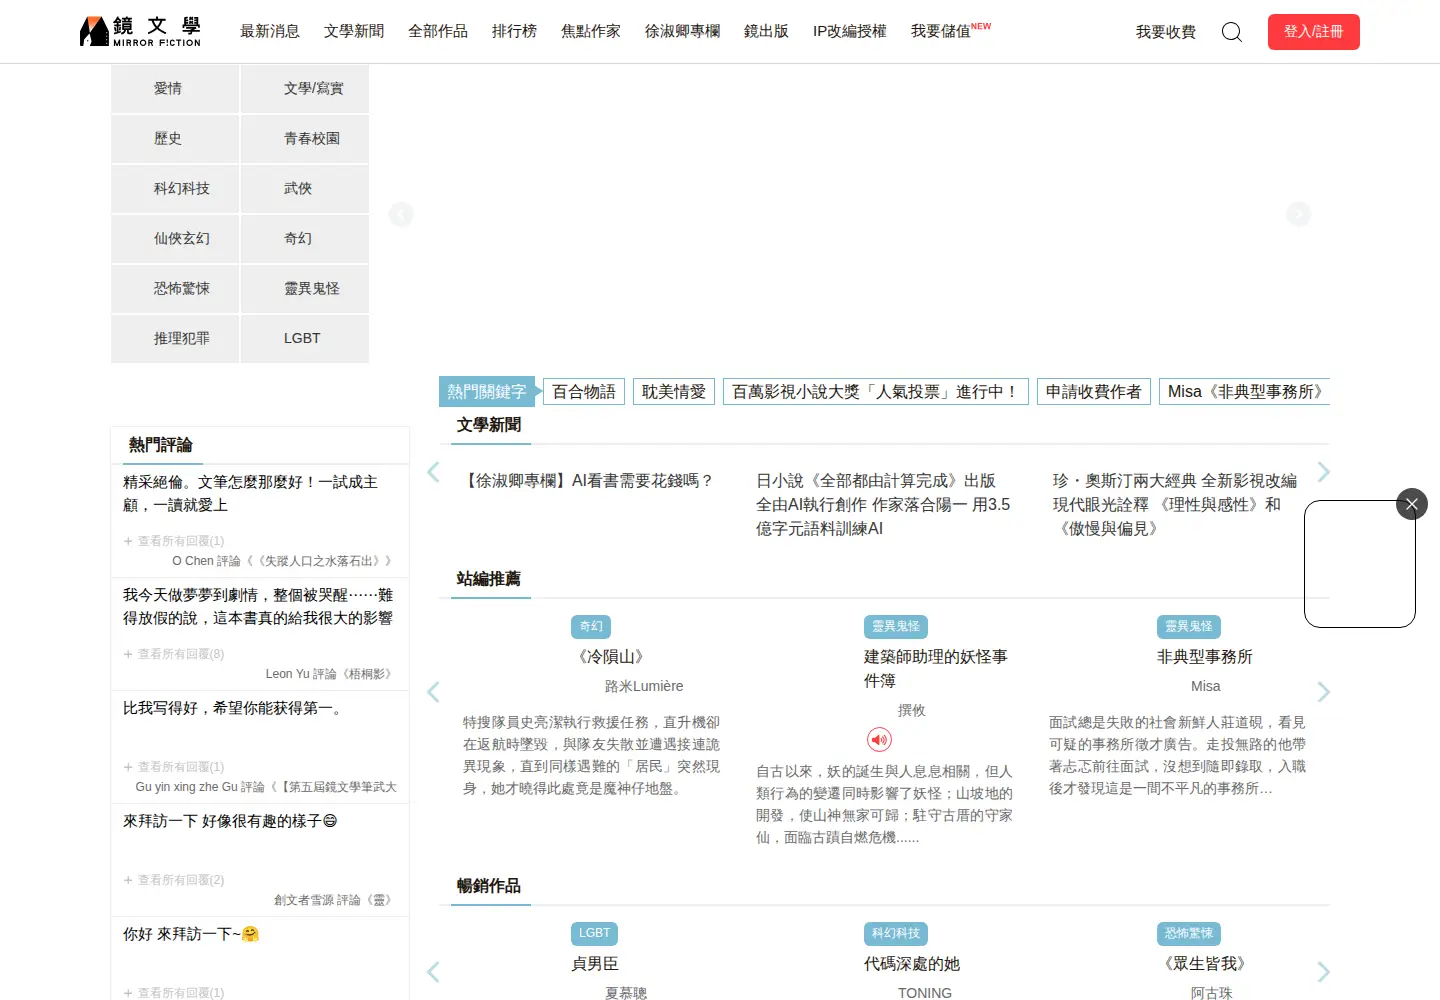Click the 奇幻 tag above 冷隕山
This screenshot has width=1440, height=1000.
coord(591,626)
